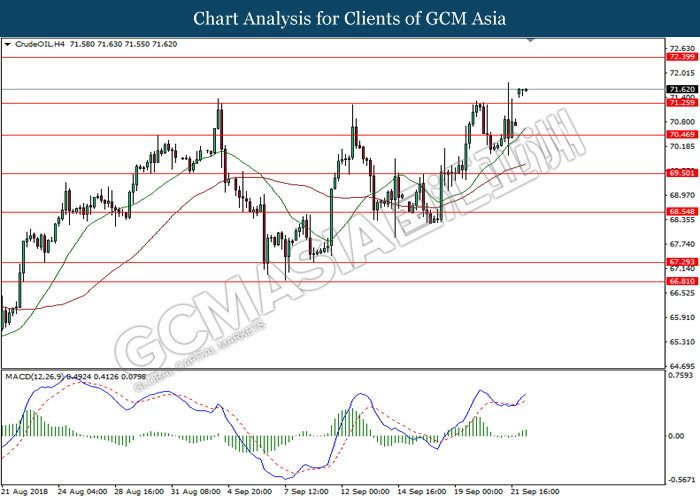Select the 66.810 red price label
This screenshot has height=500, width=700.
[x=682, y=281]
